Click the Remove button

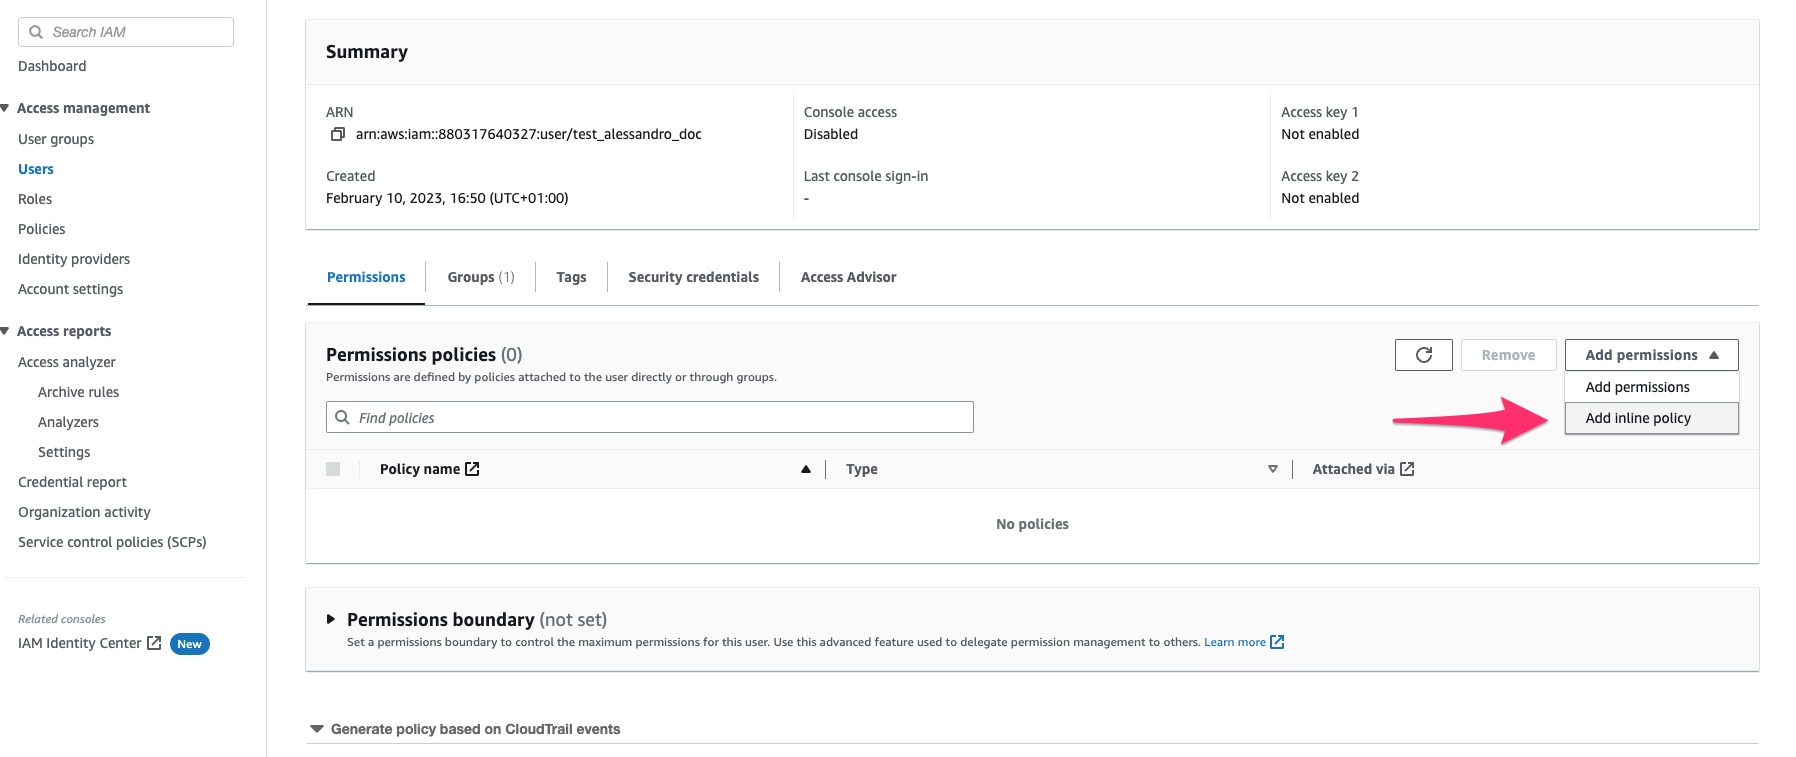1508,355
